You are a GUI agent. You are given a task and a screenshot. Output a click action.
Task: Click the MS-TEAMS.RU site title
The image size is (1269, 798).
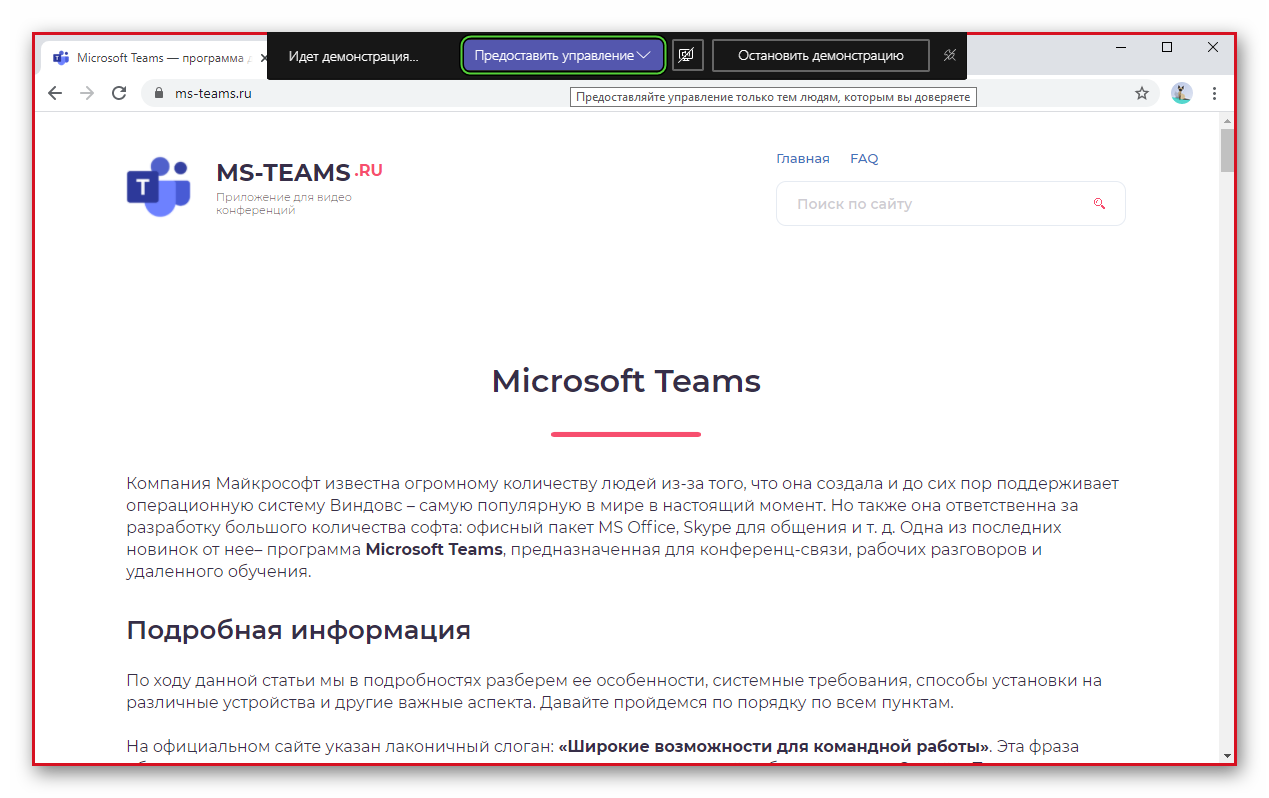[x=299, y=172]
